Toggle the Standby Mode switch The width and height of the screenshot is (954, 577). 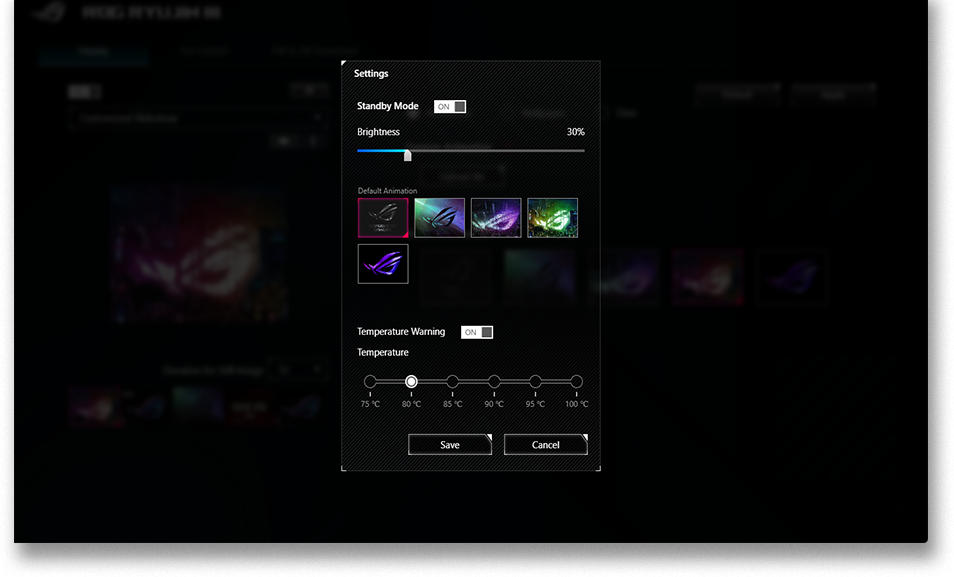pyautogui.click(x=450, y=107)
